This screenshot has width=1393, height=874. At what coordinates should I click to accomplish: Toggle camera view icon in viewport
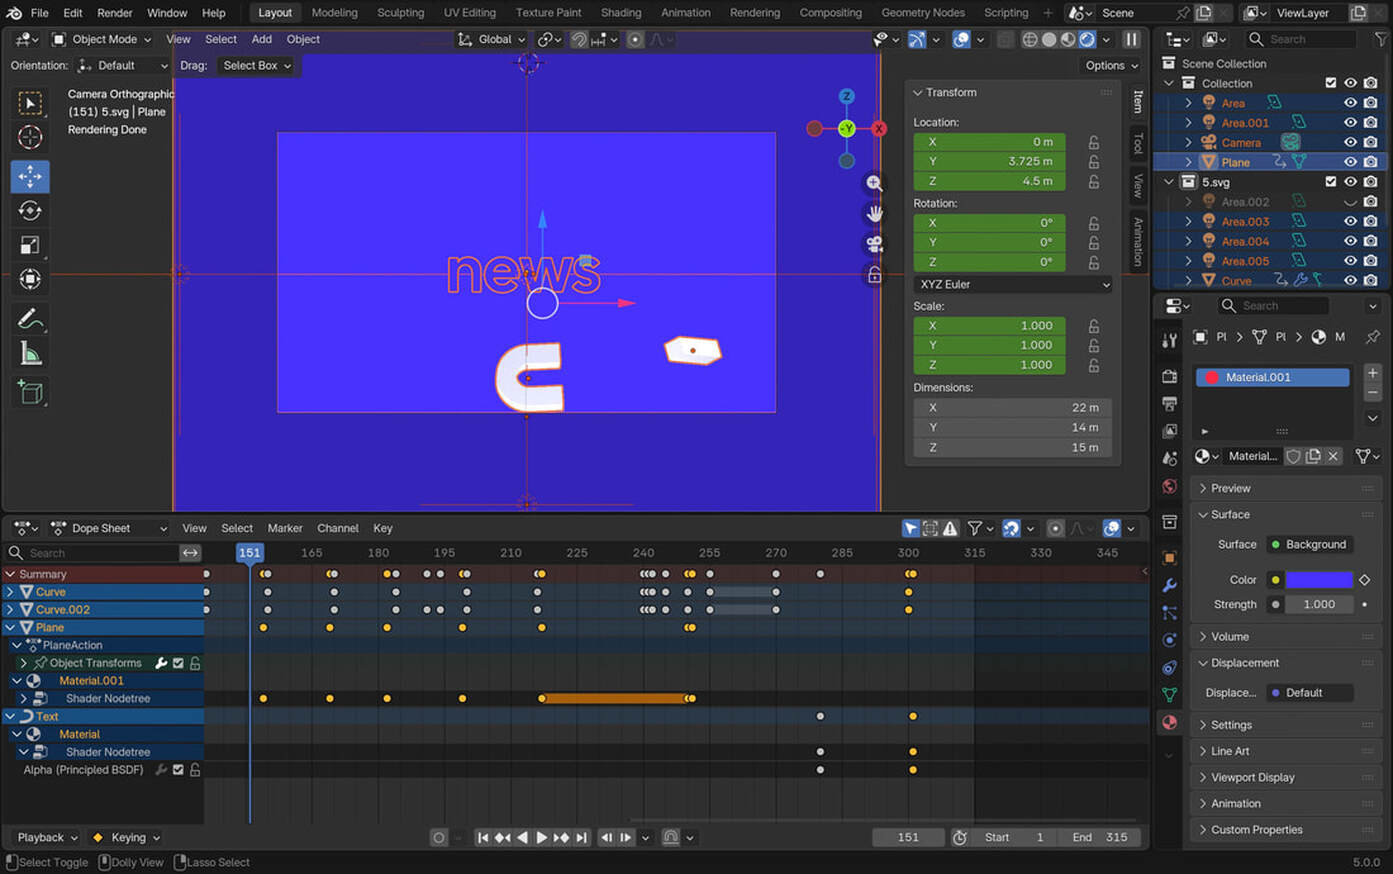click(x=874, y=244)
